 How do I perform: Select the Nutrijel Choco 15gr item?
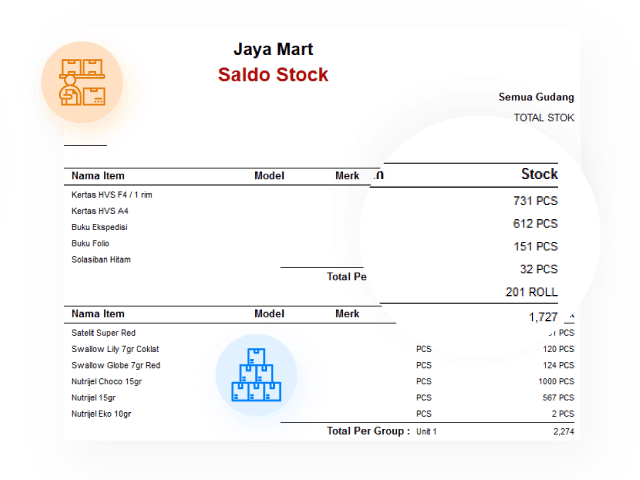pos(106,381)
